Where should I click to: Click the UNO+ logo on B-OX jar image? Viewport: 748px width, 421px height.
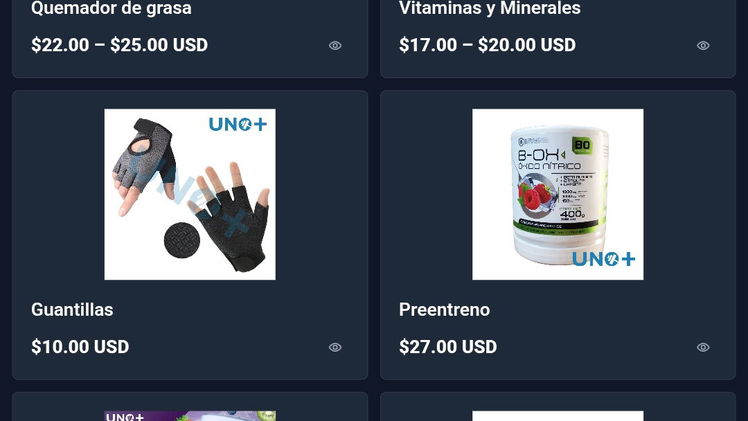pyautogui.click(x=603, y=259)
